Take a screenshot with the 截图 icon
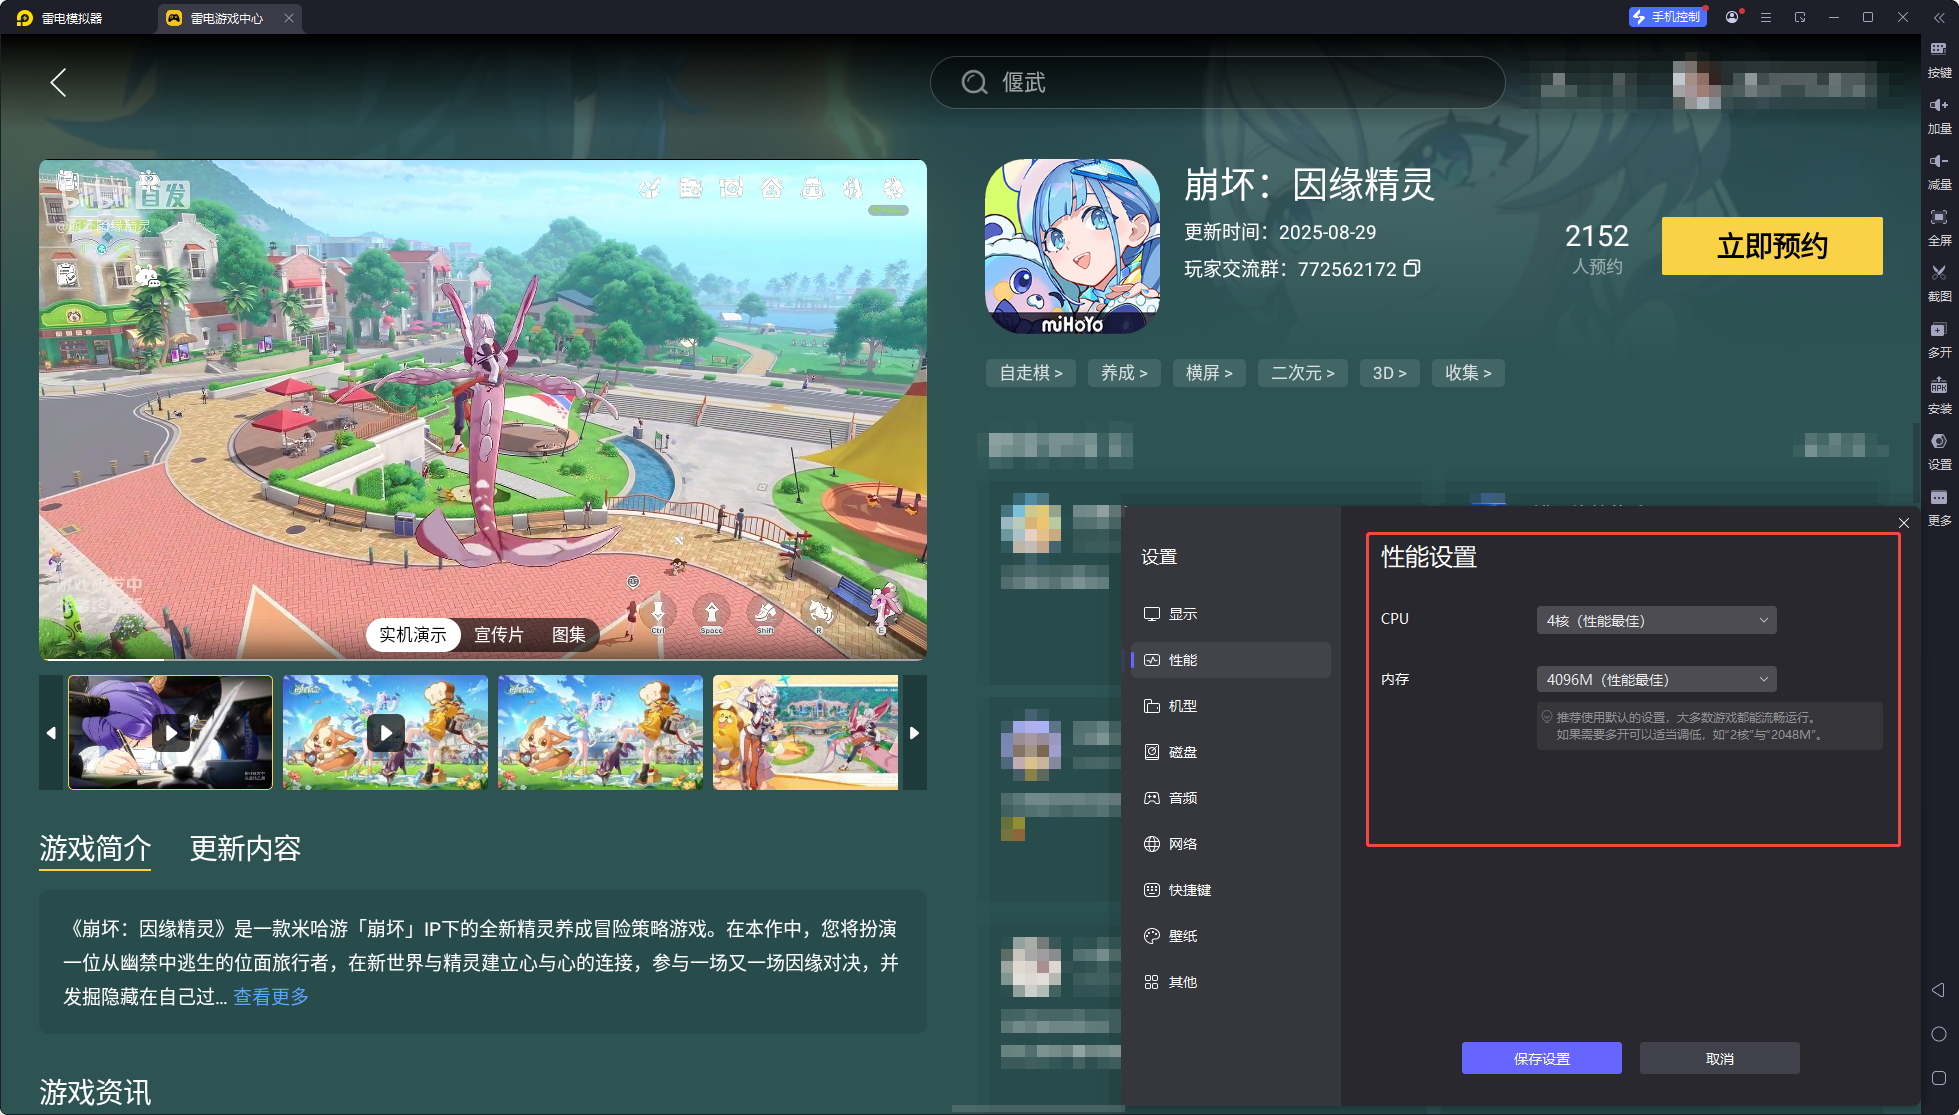Viewport: 1959px width, 1115px height. [x=1939, y=283]
